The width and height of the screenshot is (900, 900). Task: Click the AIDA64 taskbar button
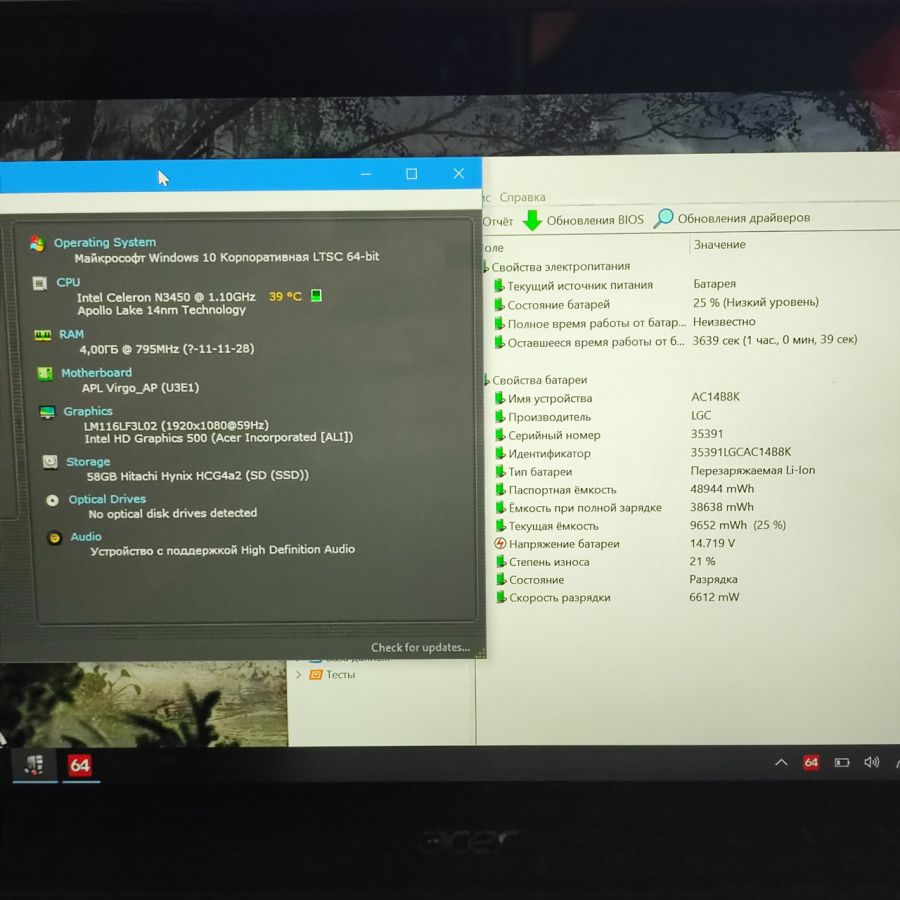[80, 765]
